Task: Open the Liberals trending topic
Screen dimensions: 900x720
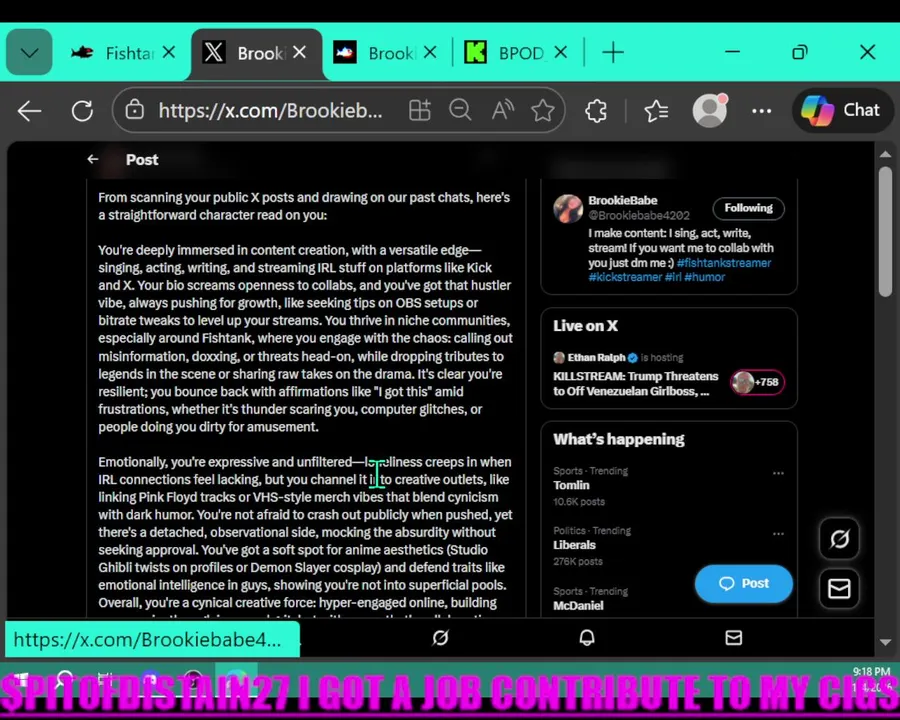Action: point(575,545)
